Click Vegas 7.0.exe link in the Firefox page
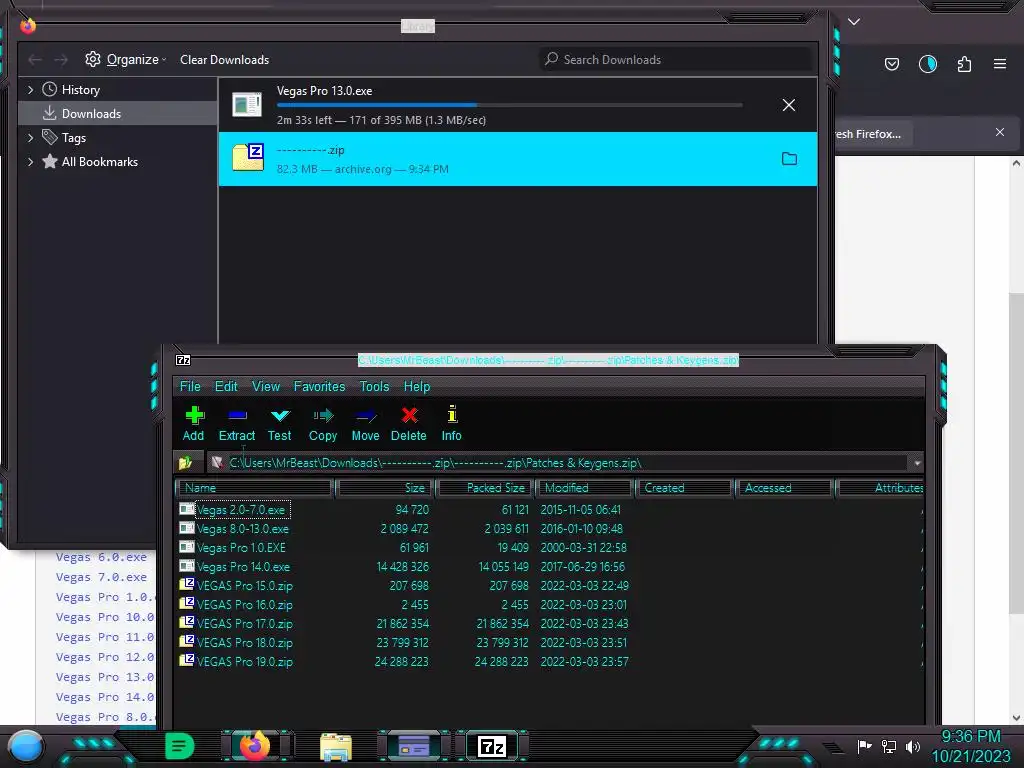Image resolution: width=1024 pixels, height=768 pixels. 101,577
